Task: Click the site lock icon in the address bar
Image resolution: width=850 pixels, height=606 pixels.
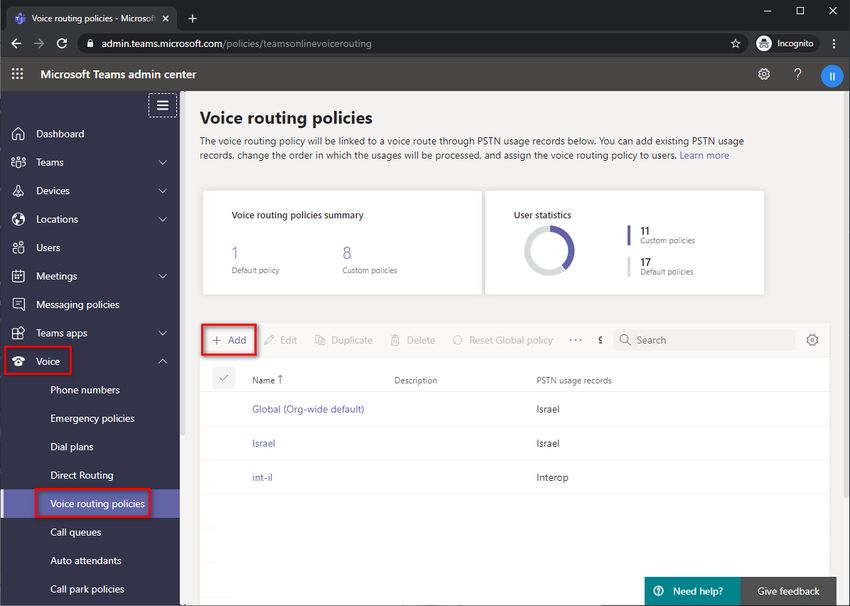Action: pos(90,43)
